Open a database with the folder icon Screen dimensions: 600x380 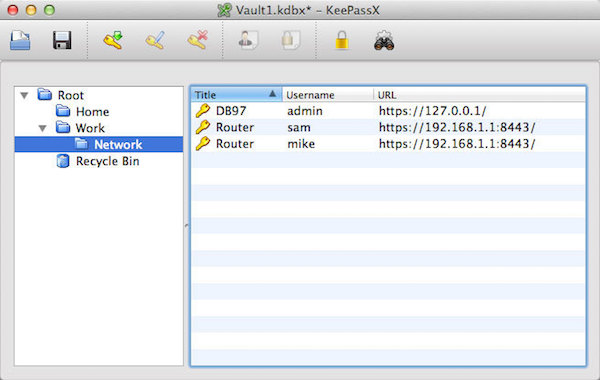[x=20, y=40]
